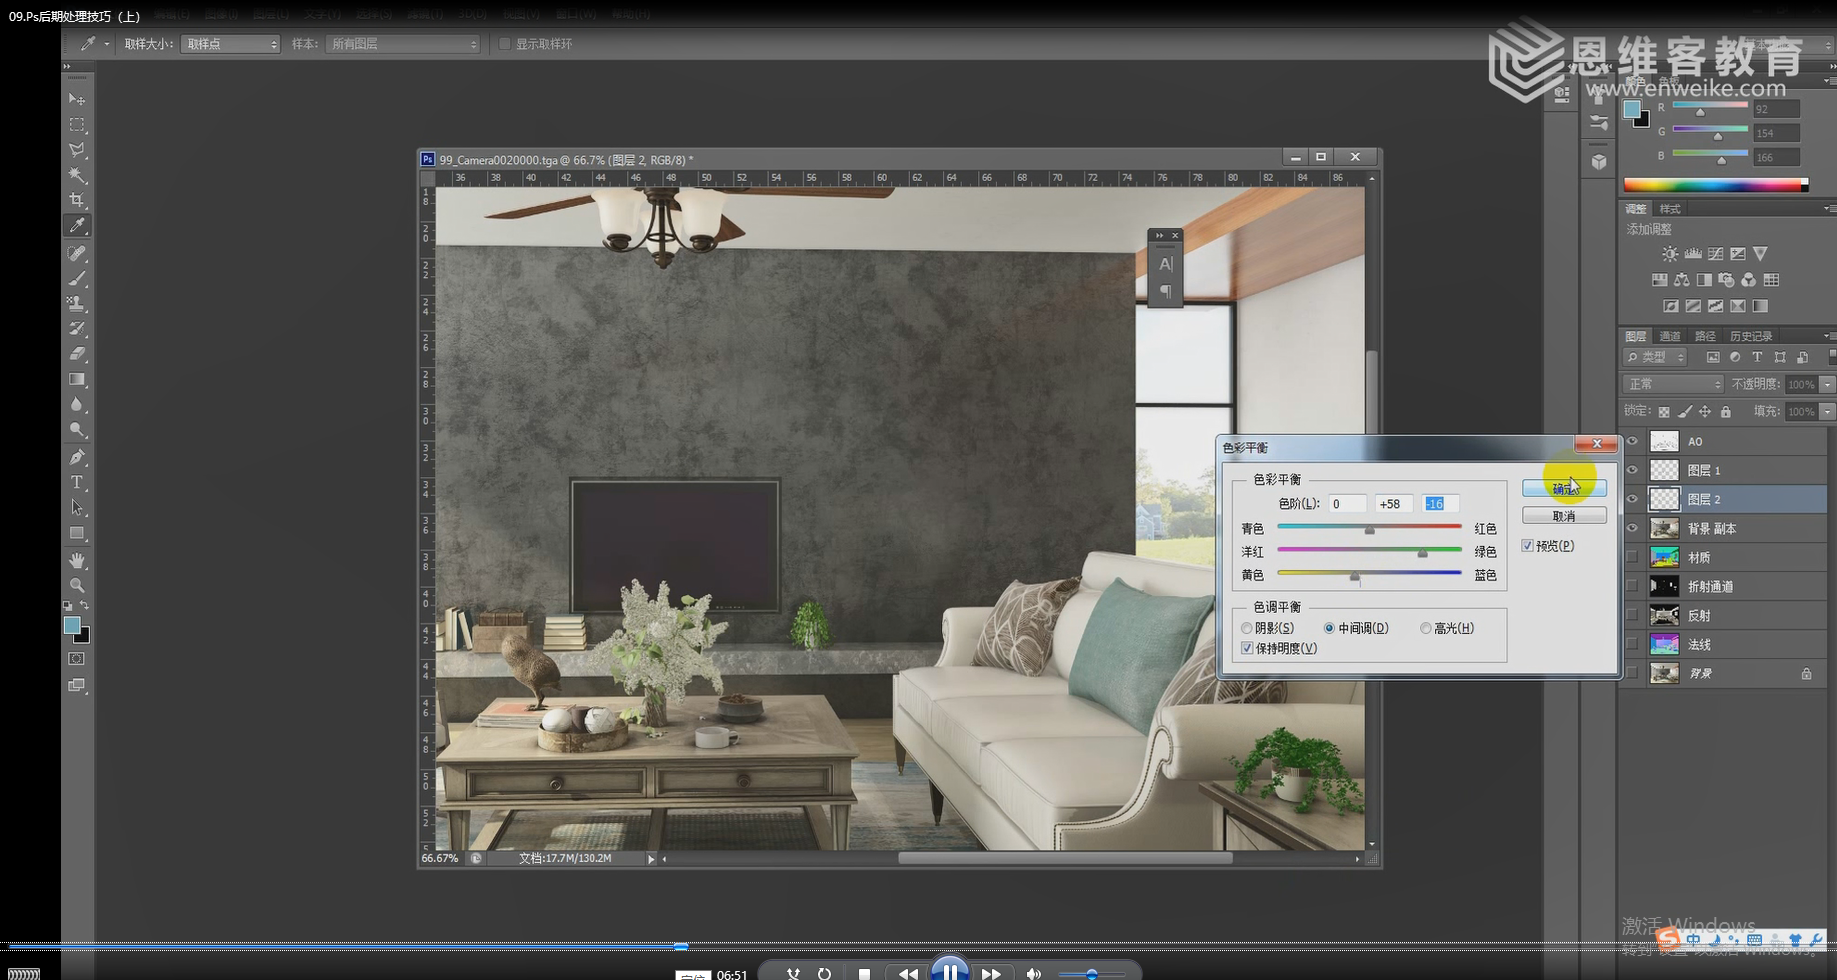The width and height of the screenshot is (1837, 980).
Task: Select the Pen tool
Action: tap(77, 457)
